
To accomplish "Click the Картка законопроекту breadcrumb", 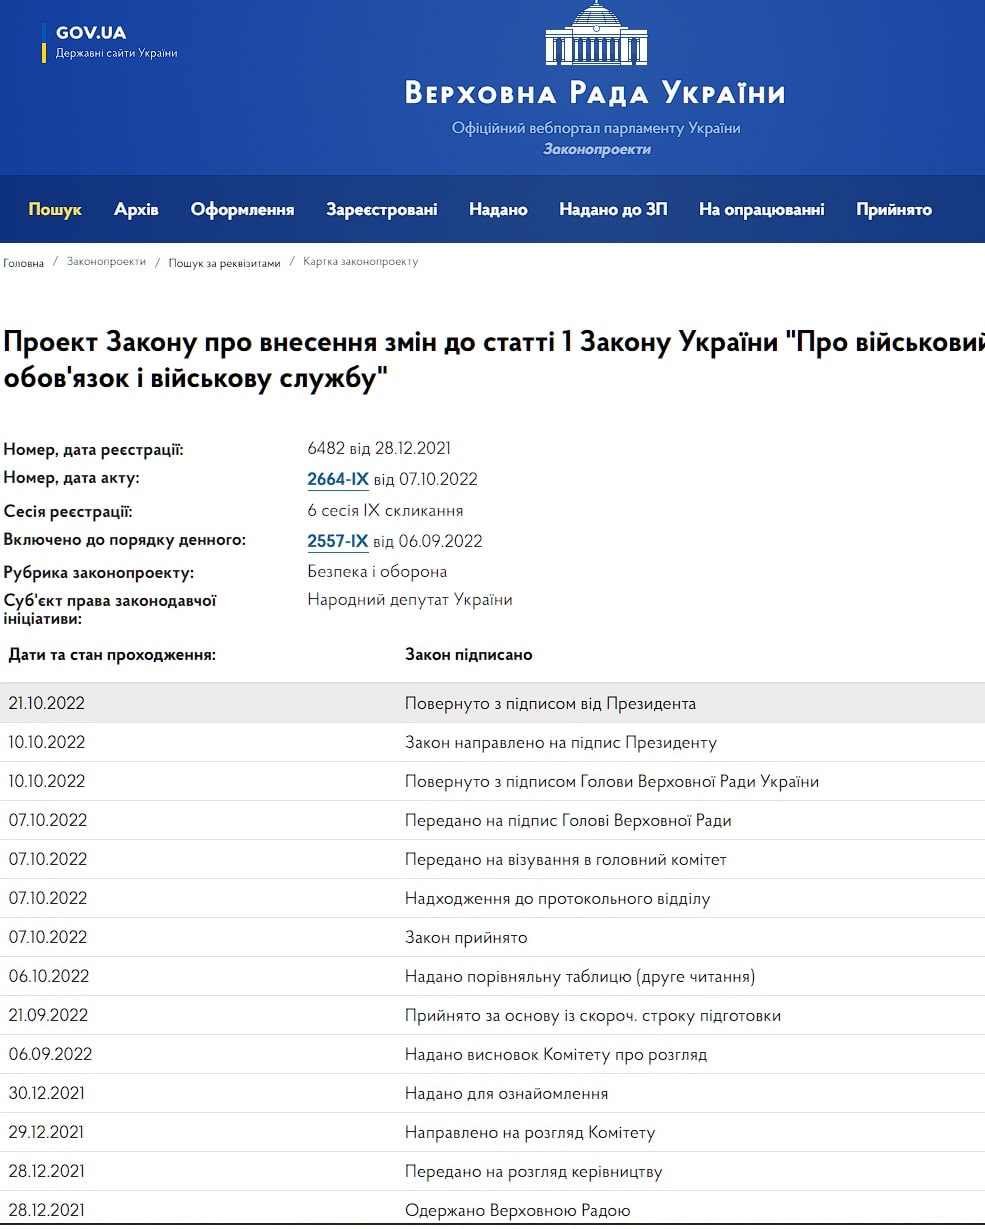I will click(360, 262).
